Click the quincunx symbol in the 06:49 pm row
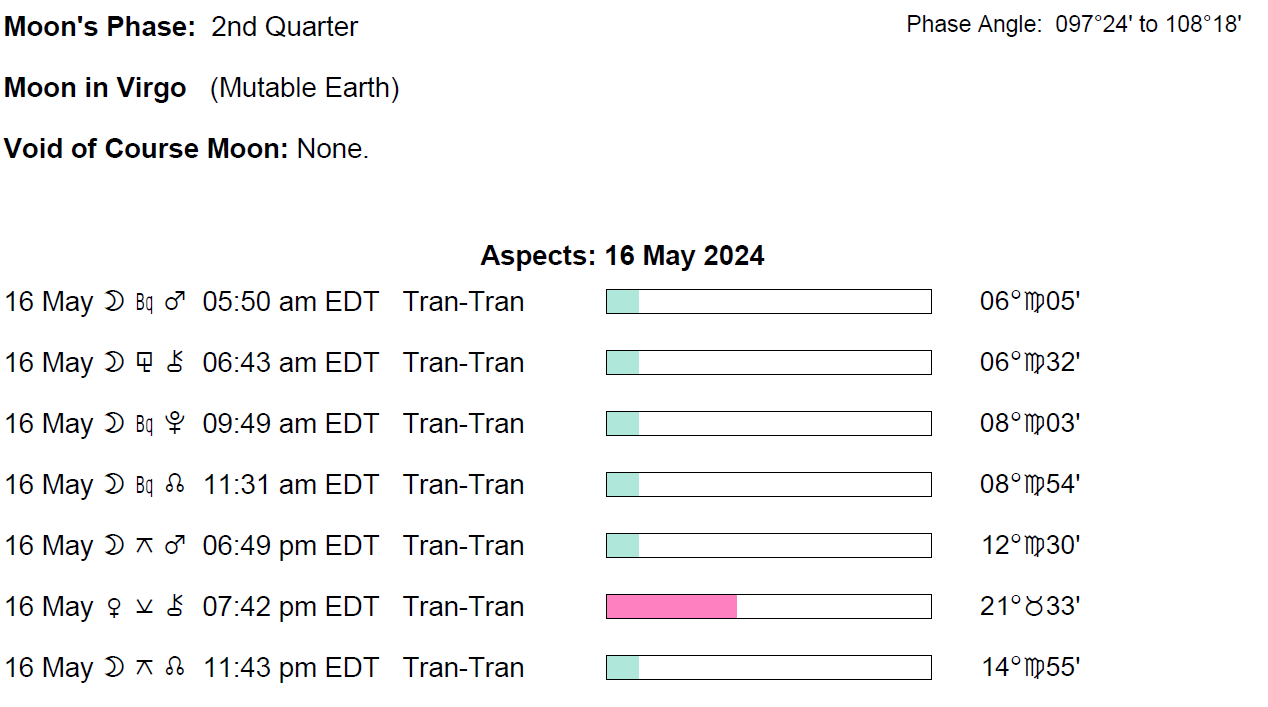 click(144, 546)
